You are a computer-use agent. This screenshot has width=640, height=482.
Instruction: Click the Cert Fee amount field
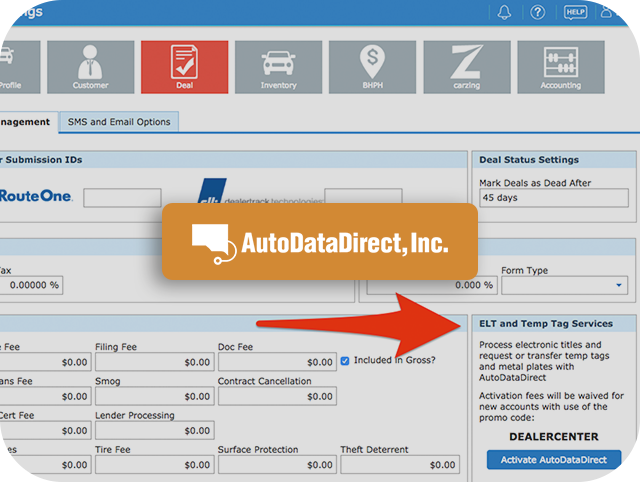(45, 431)
